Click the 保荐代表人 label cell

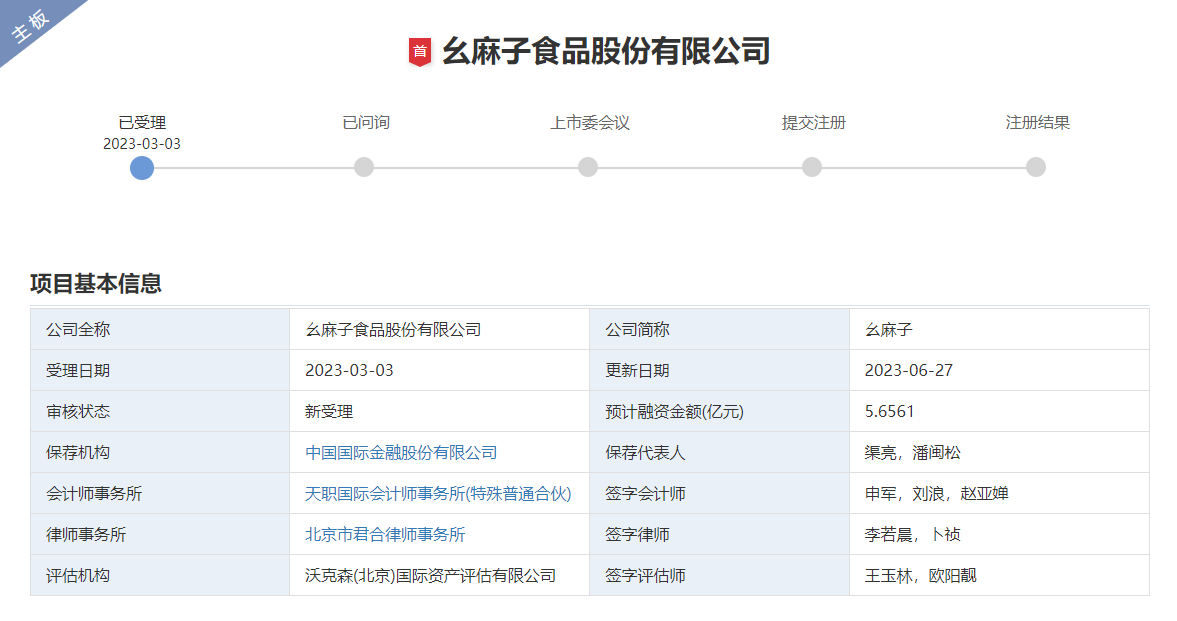coord(719,453)
